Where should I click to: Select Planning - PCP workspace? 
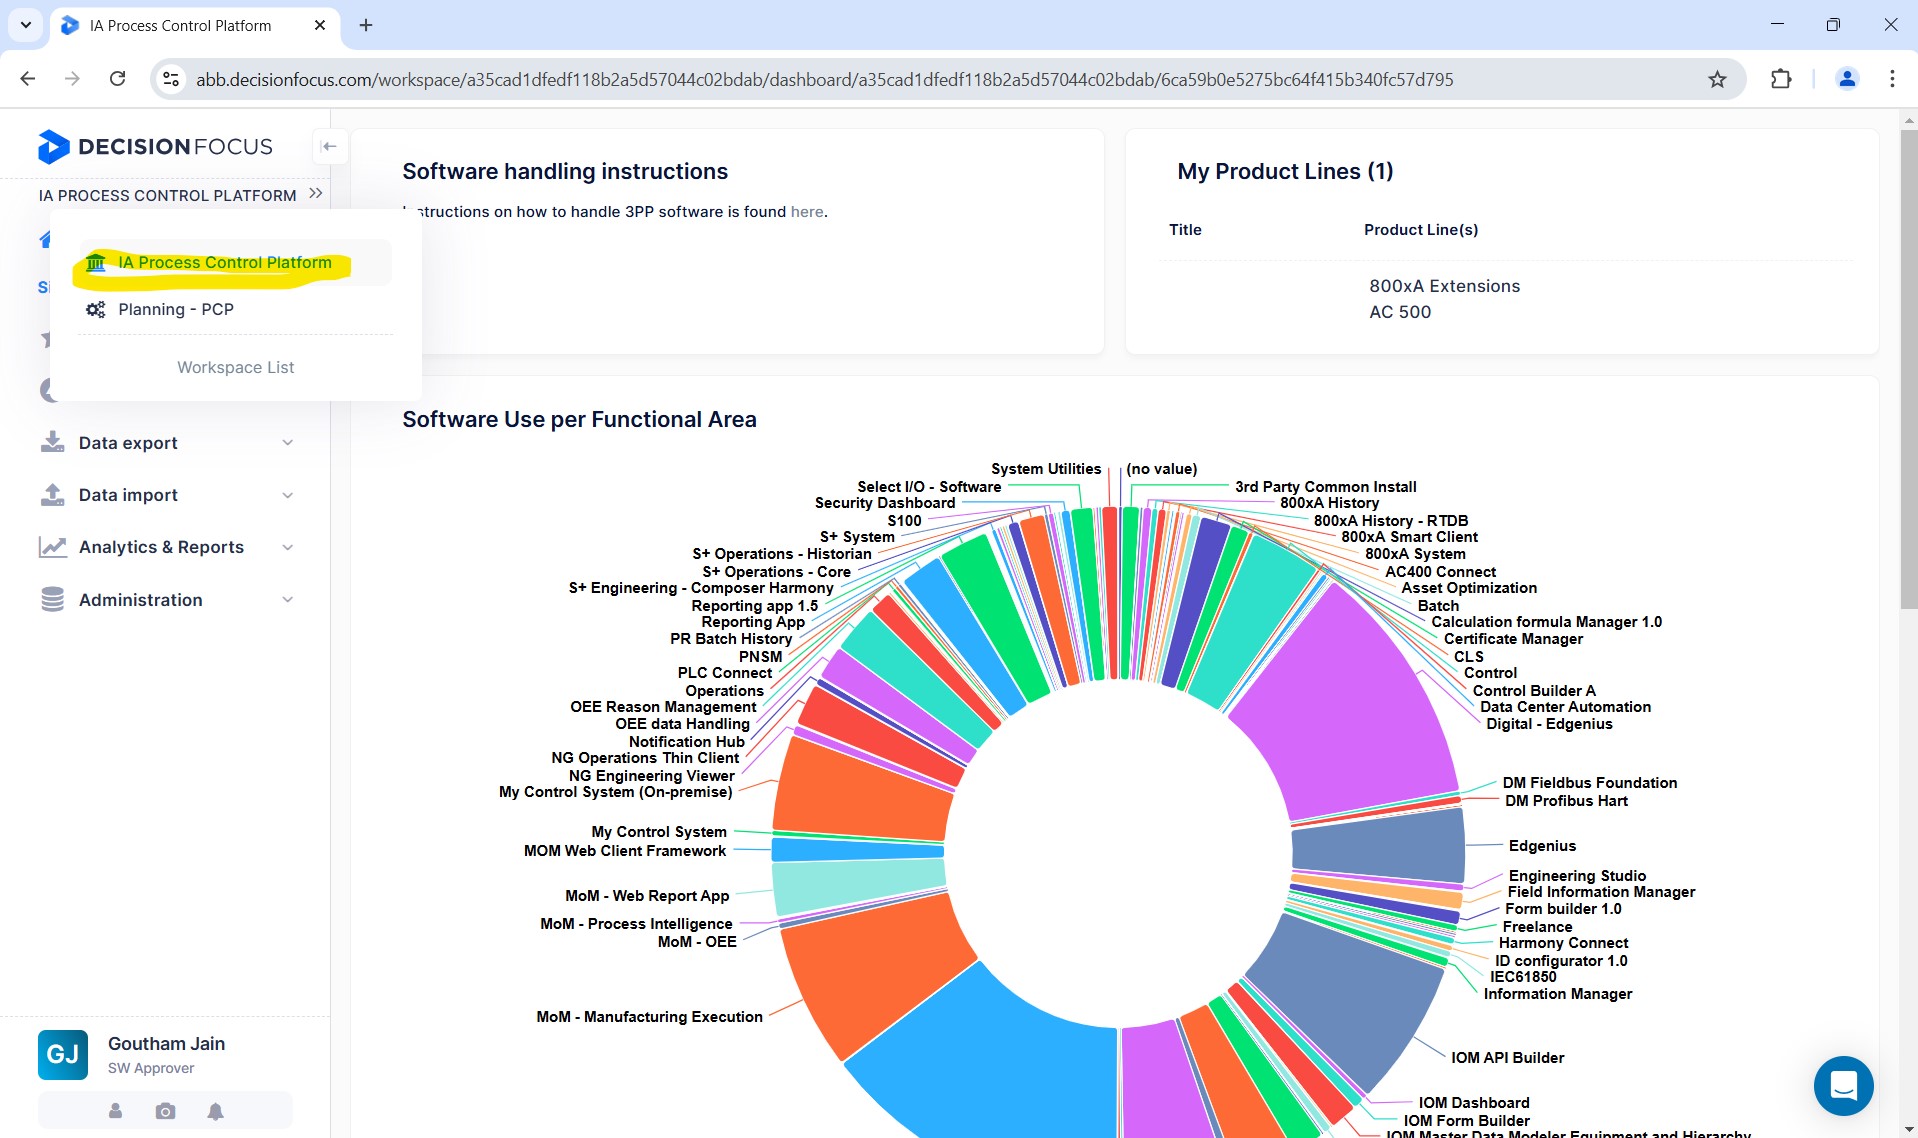(x=235, y=310)
